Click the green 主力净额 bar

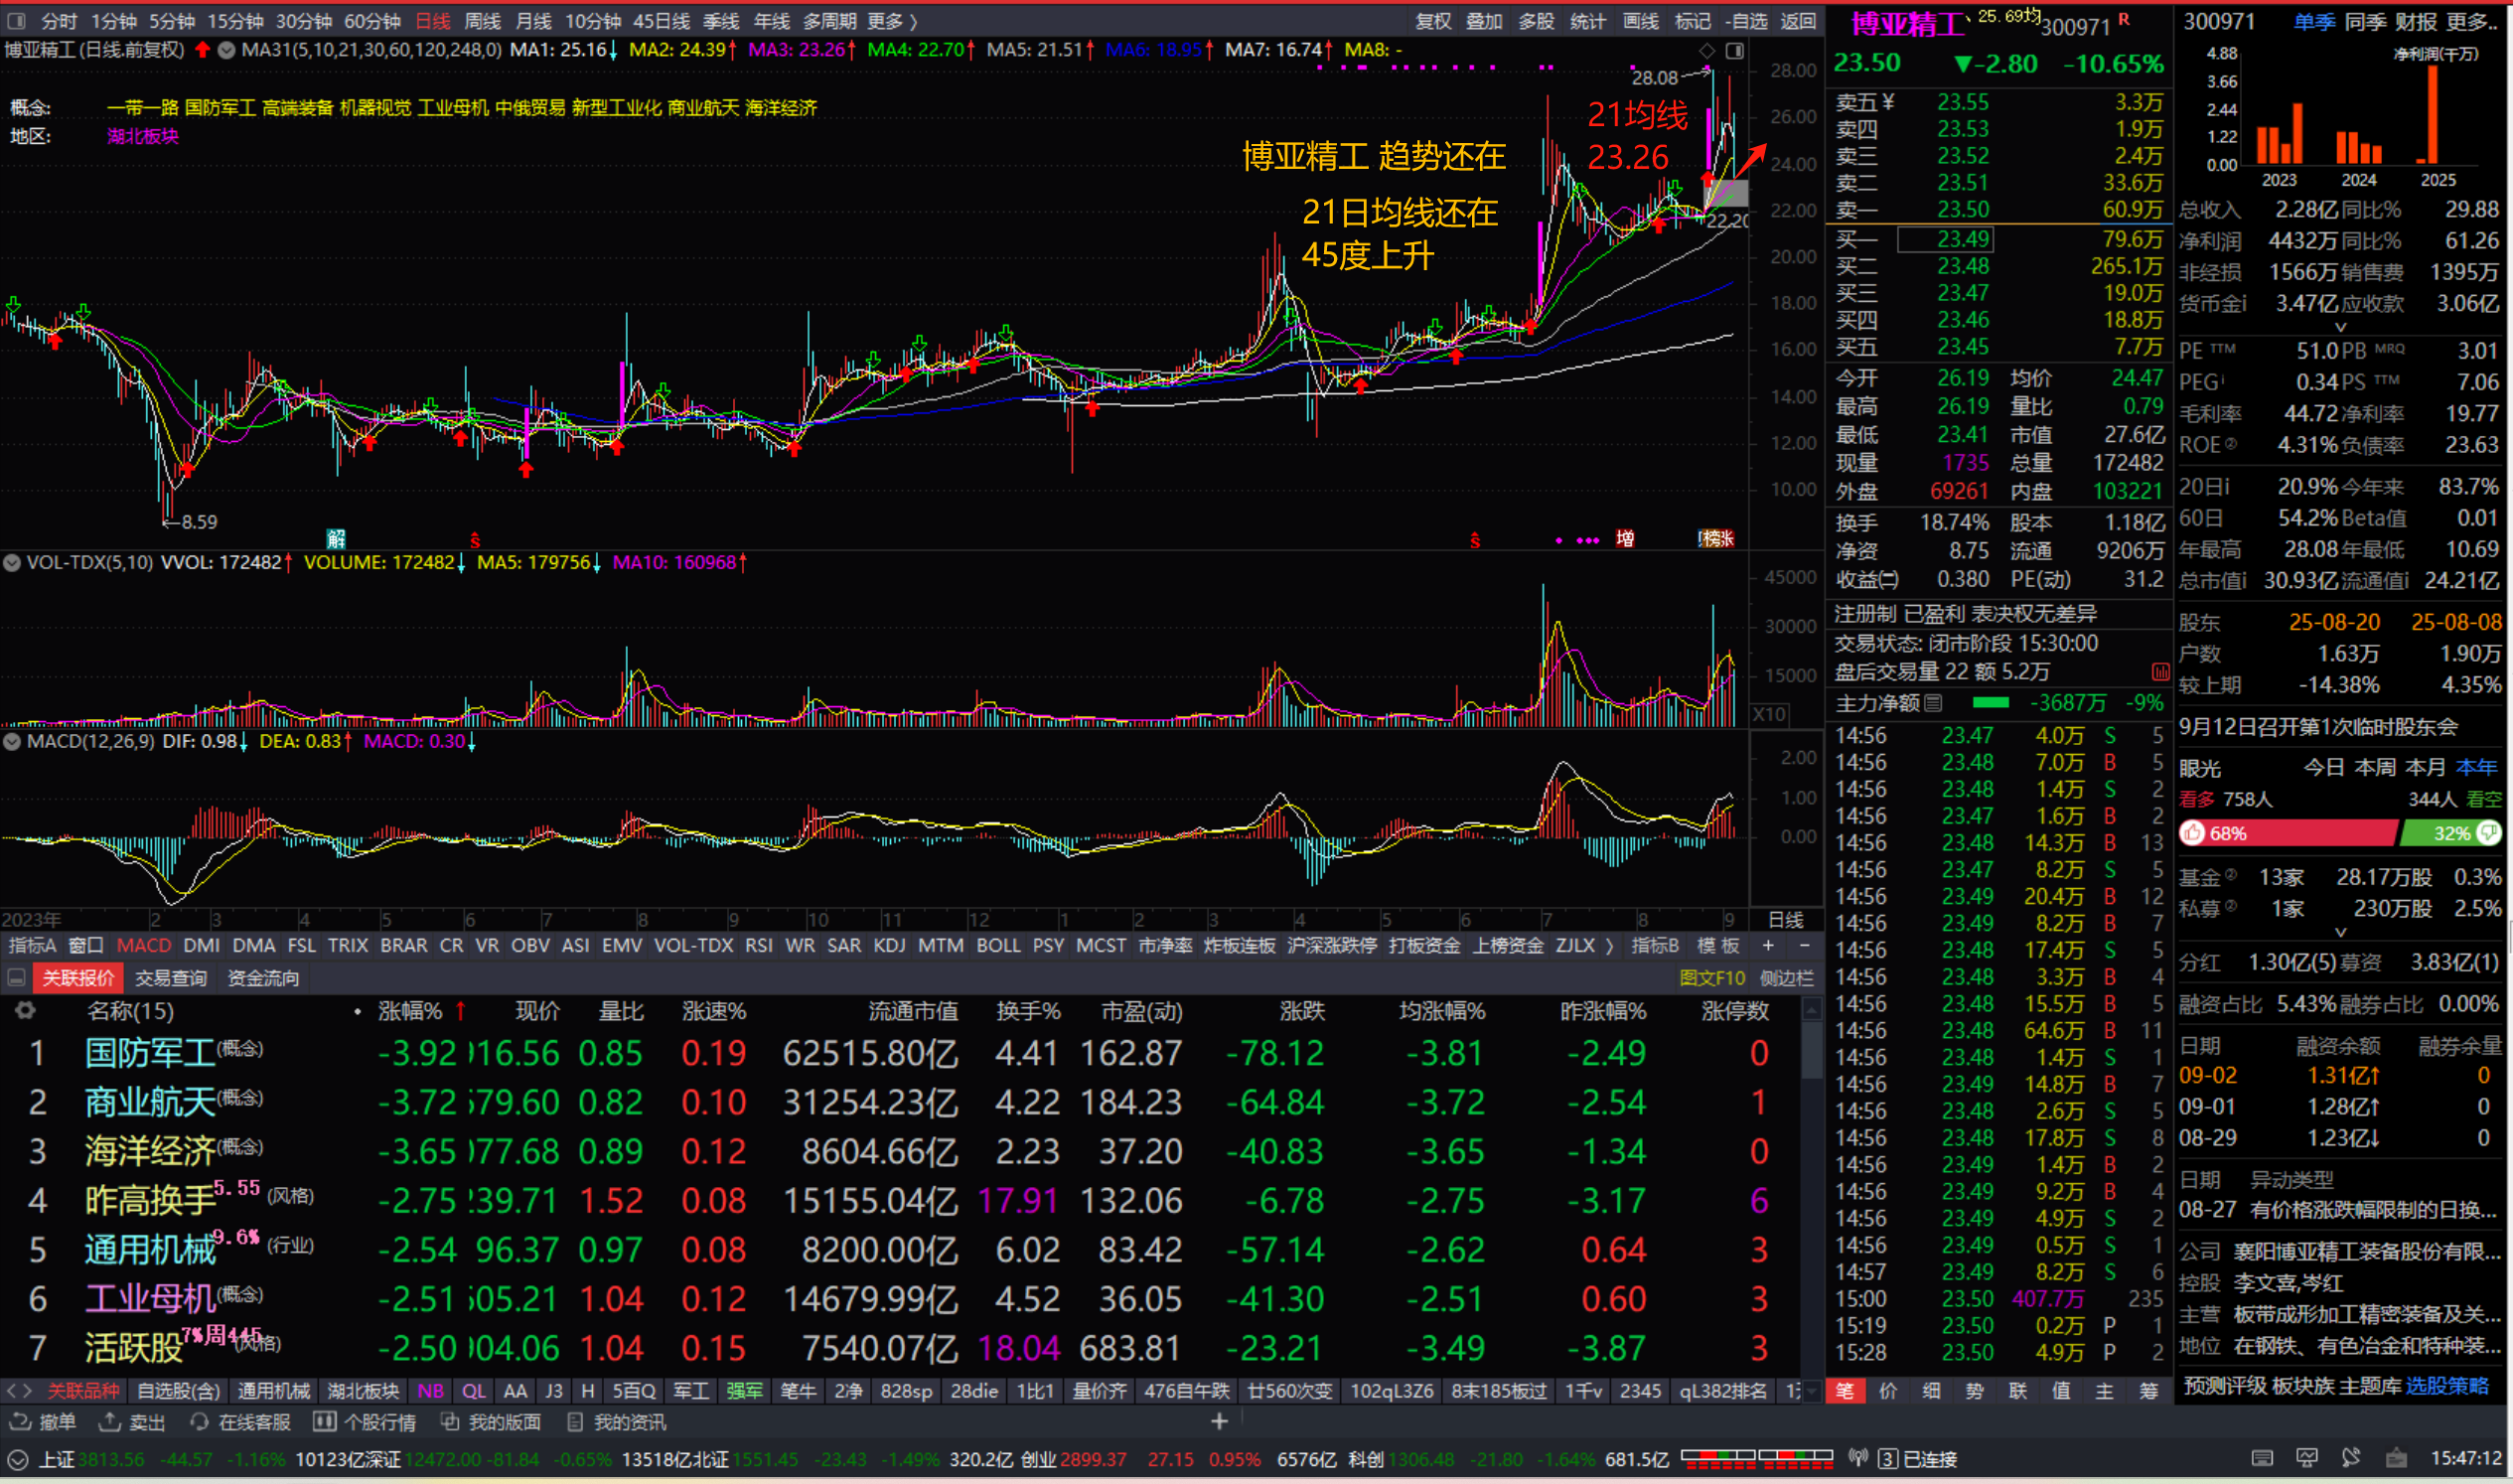[x=1990, y=703]
